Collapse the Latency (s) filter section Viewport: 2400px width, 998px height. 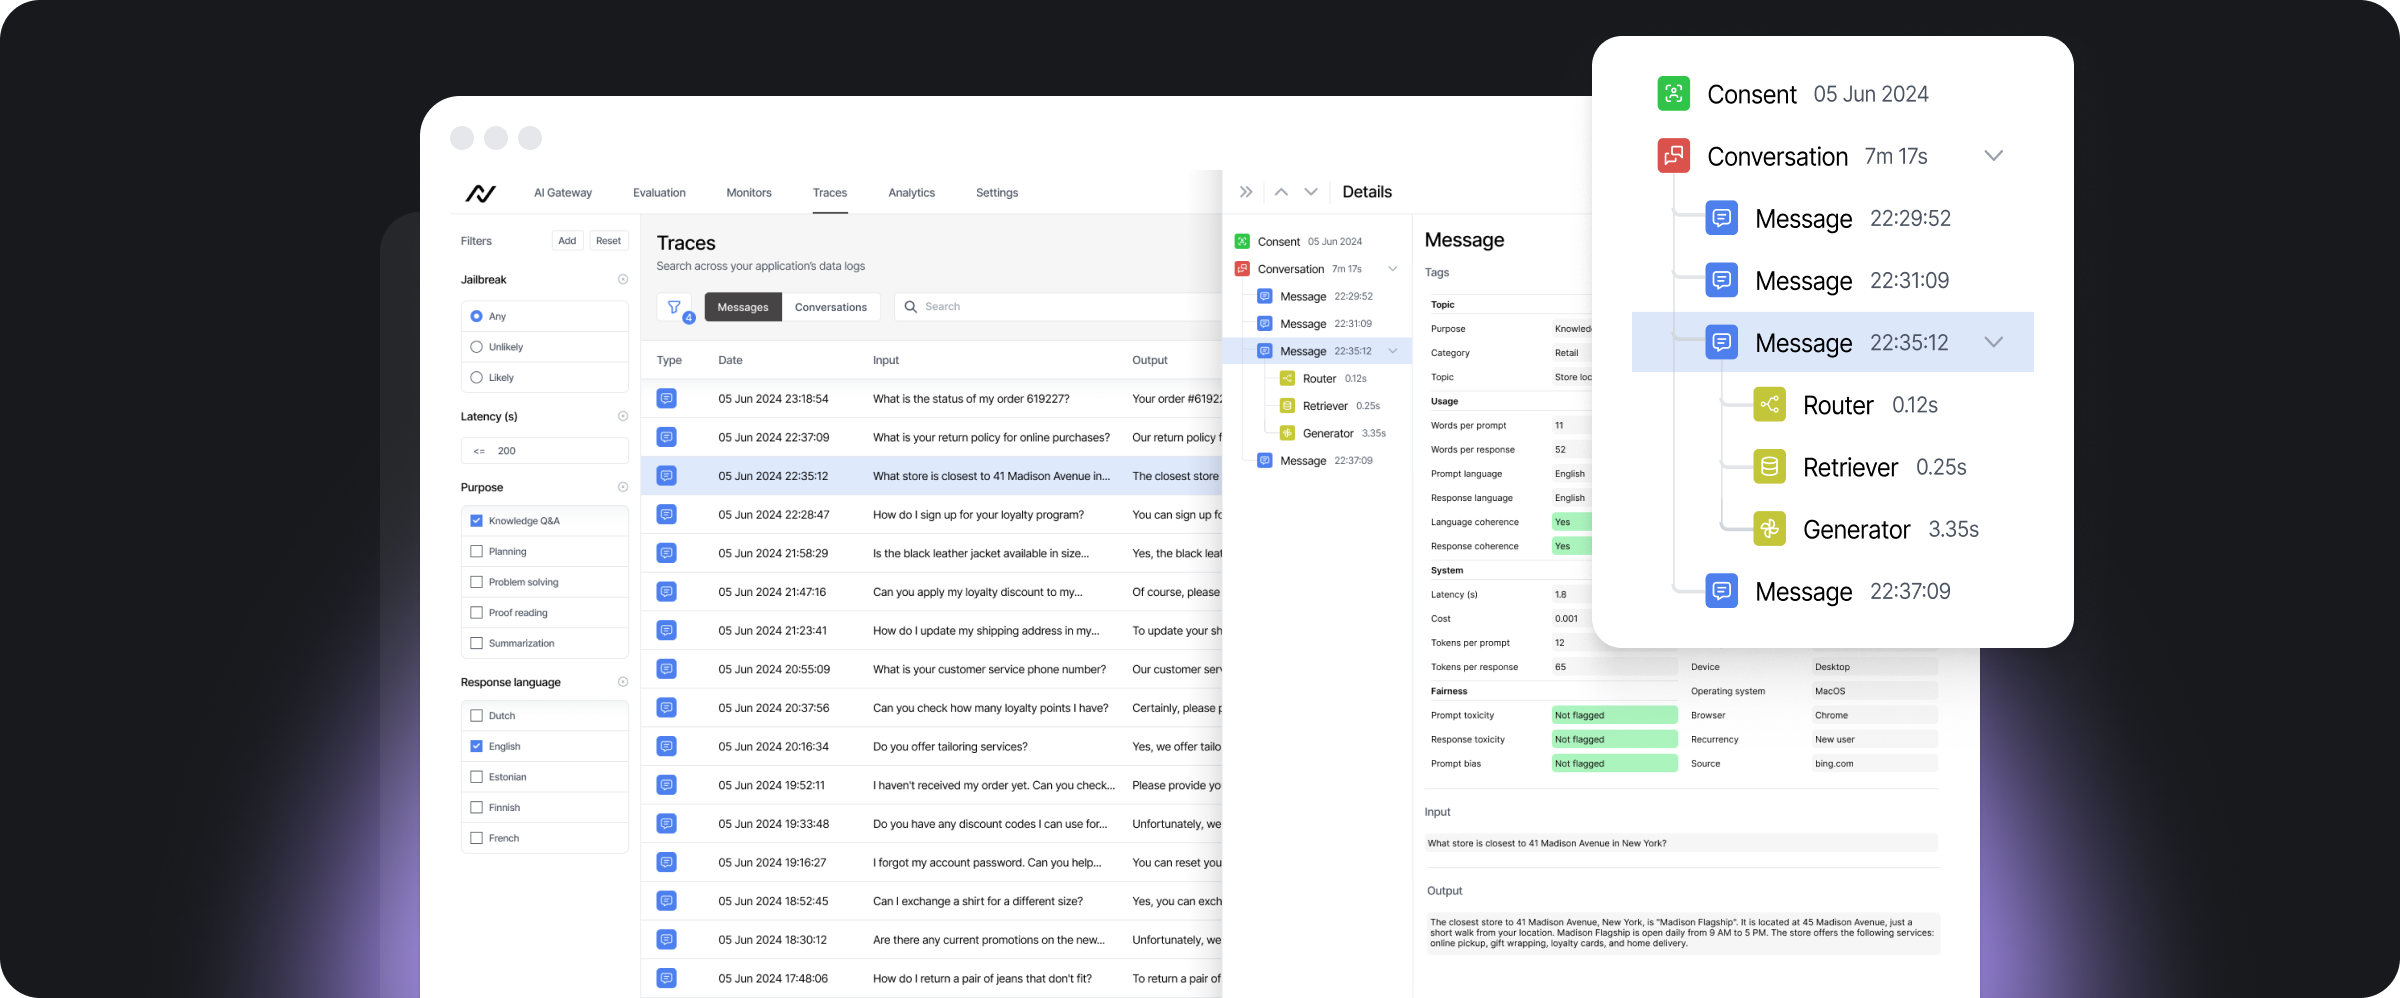point(623,416)
